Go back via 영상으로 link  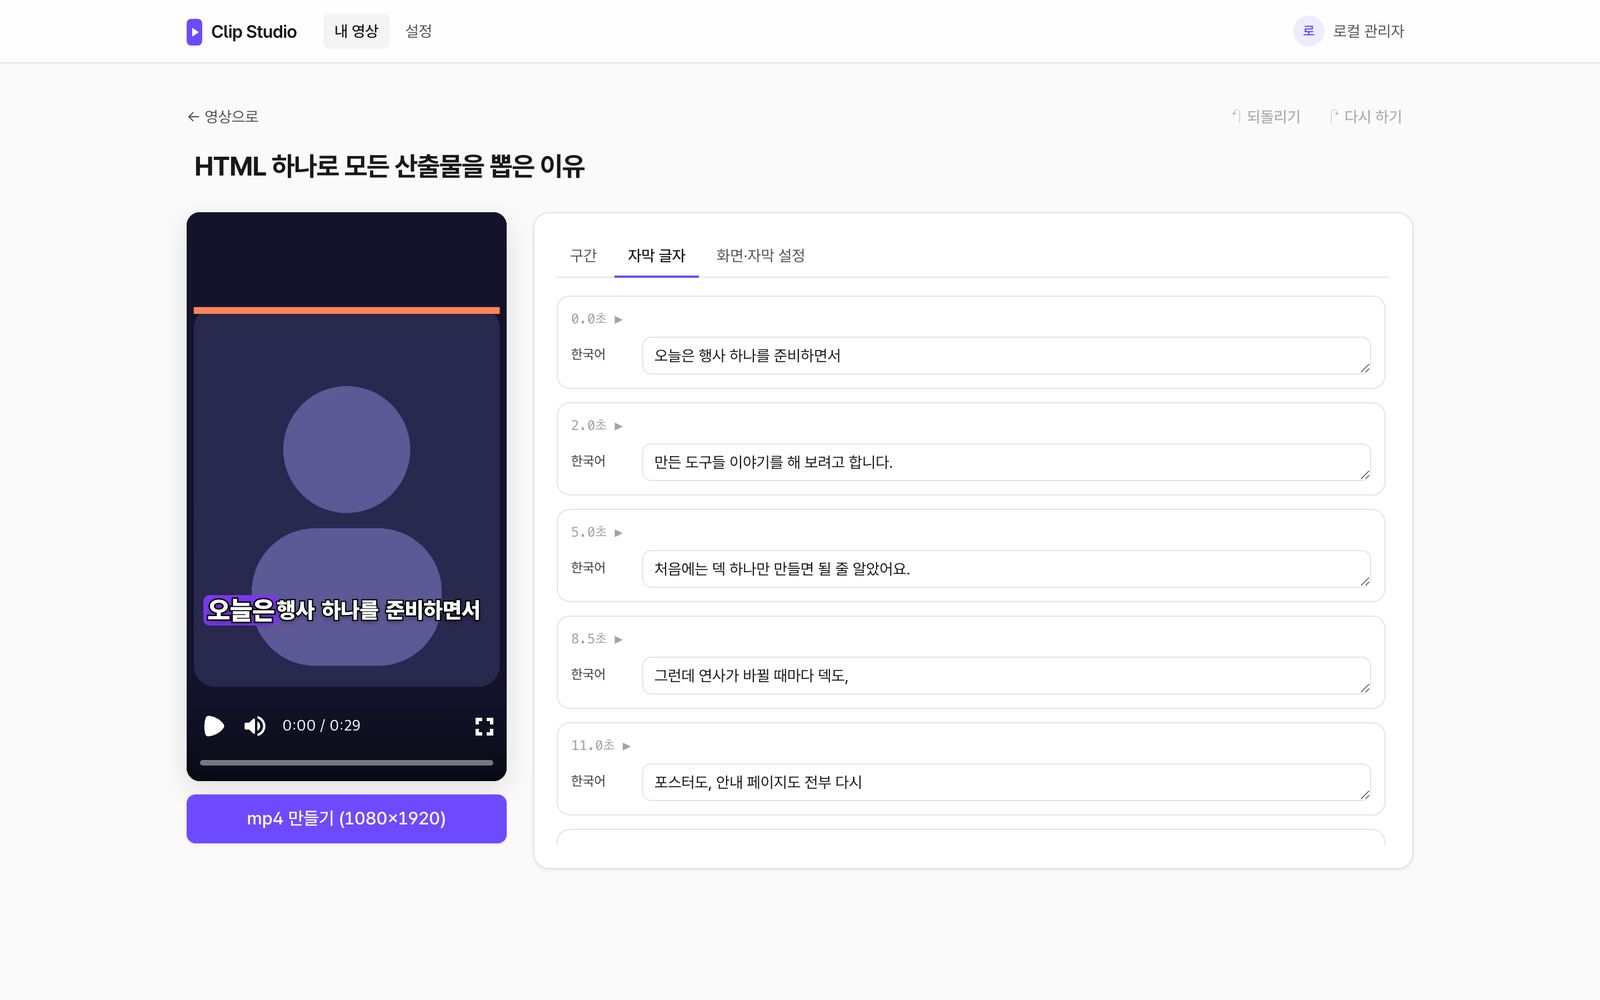(223, 116)
